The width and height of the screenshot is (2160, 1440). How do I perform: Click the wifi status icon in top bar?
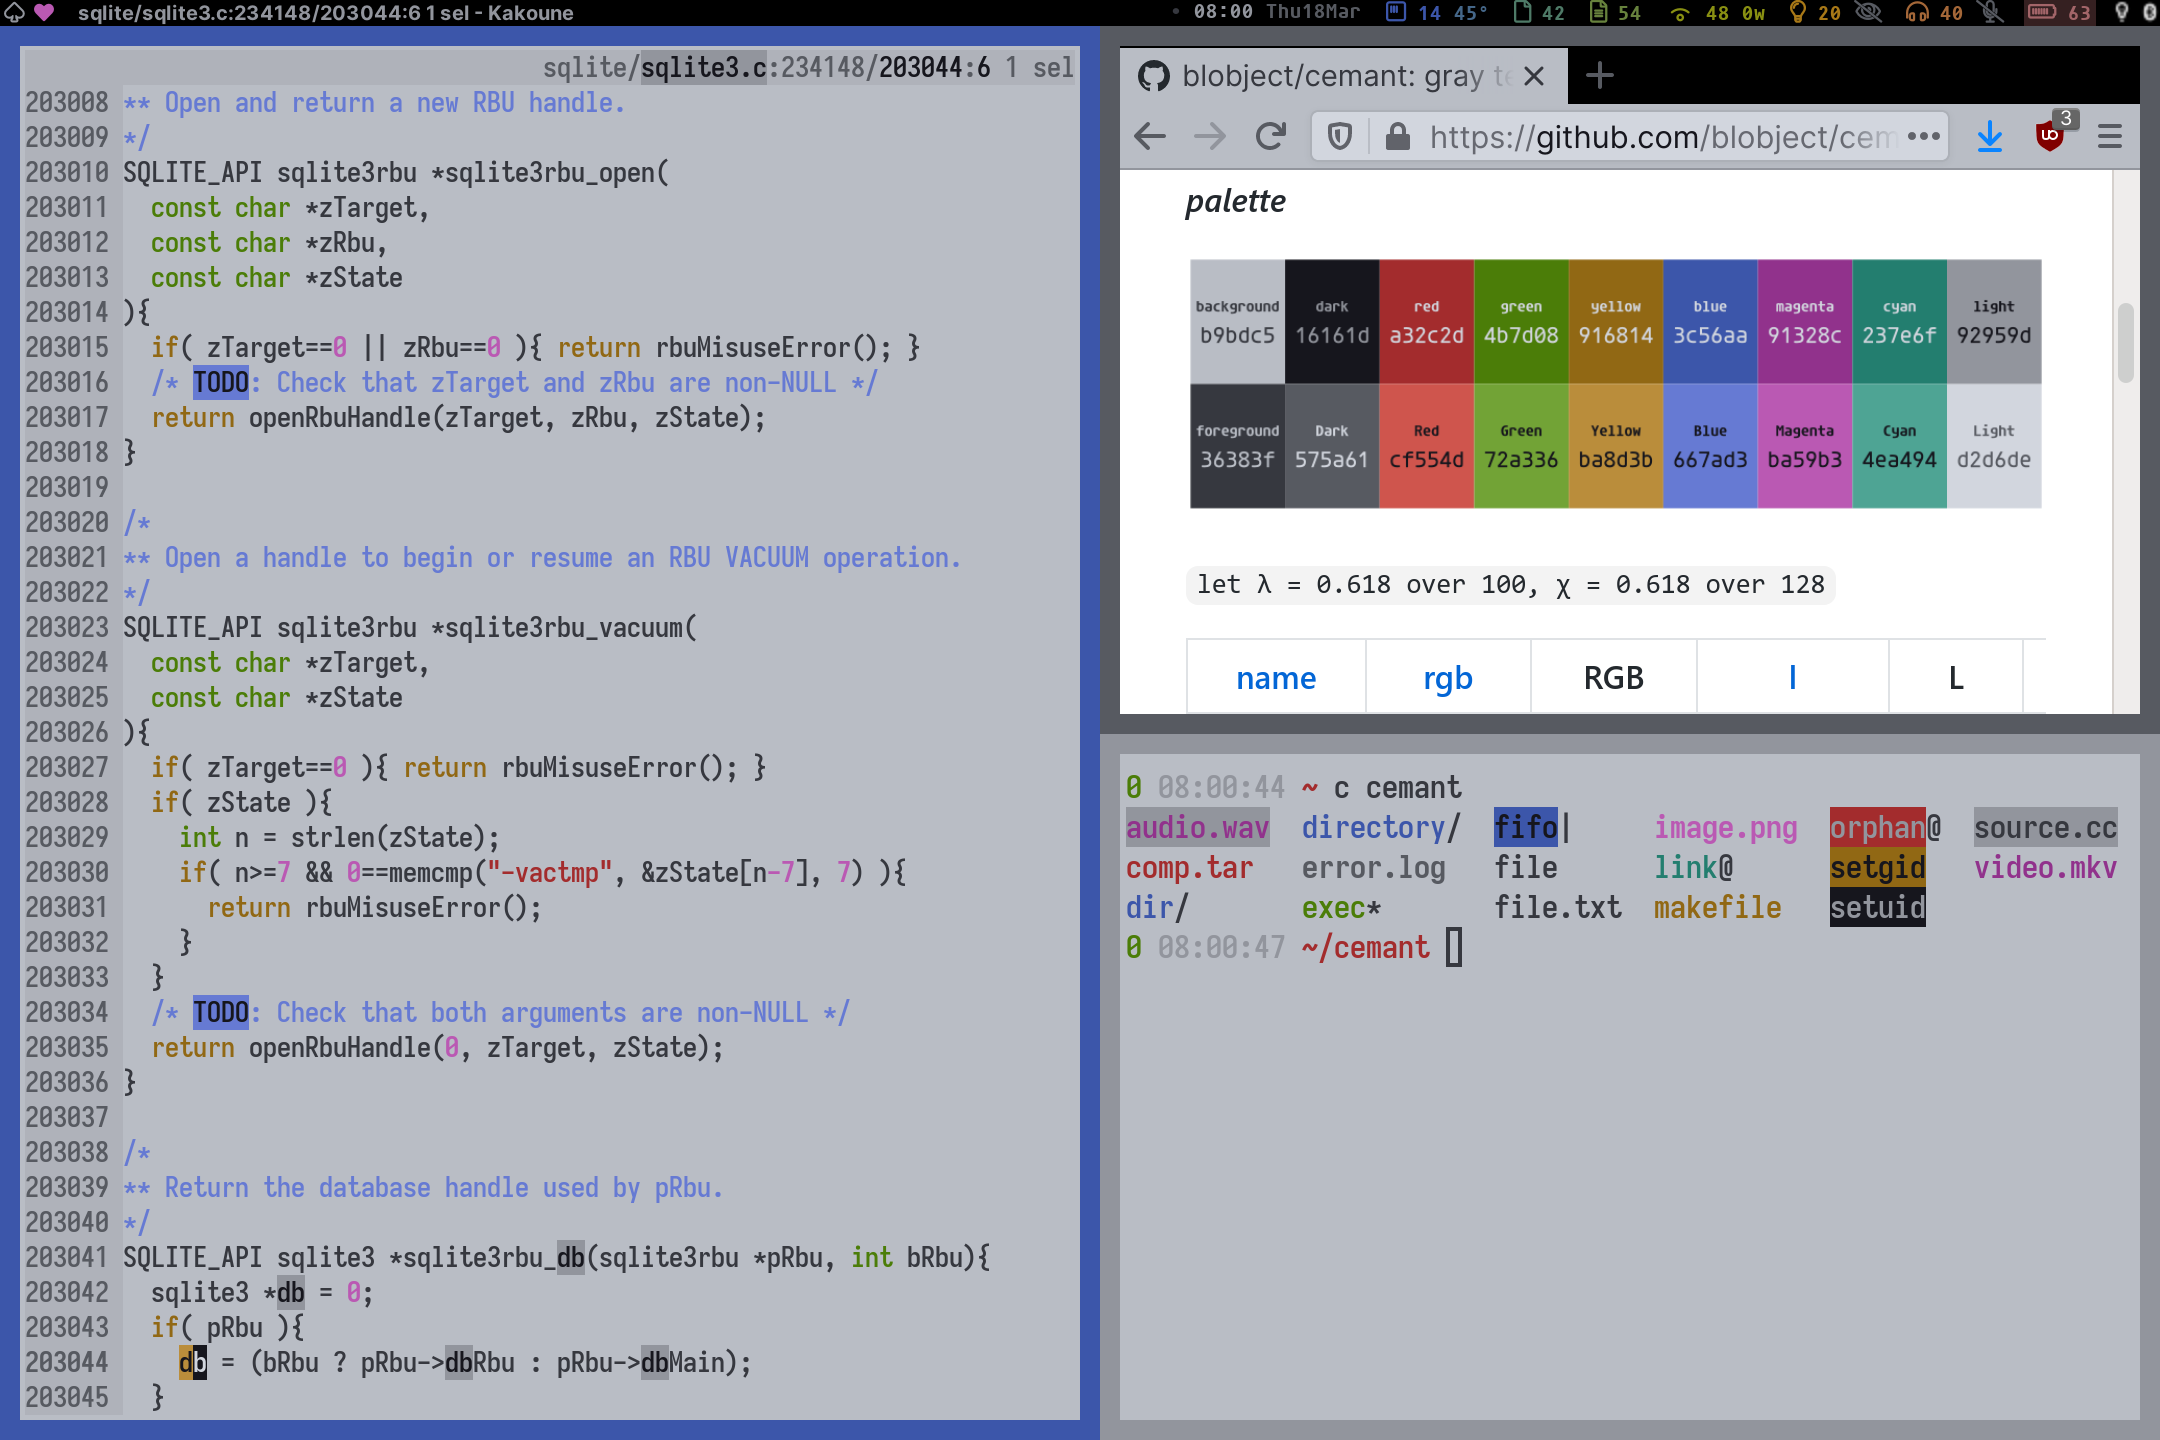[1680, 12]
